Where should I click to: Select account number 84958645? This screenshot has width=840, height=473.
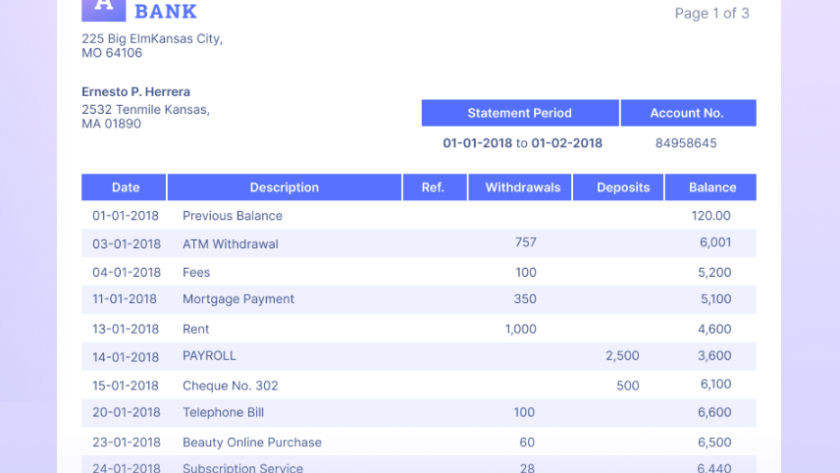click(686, 143)
